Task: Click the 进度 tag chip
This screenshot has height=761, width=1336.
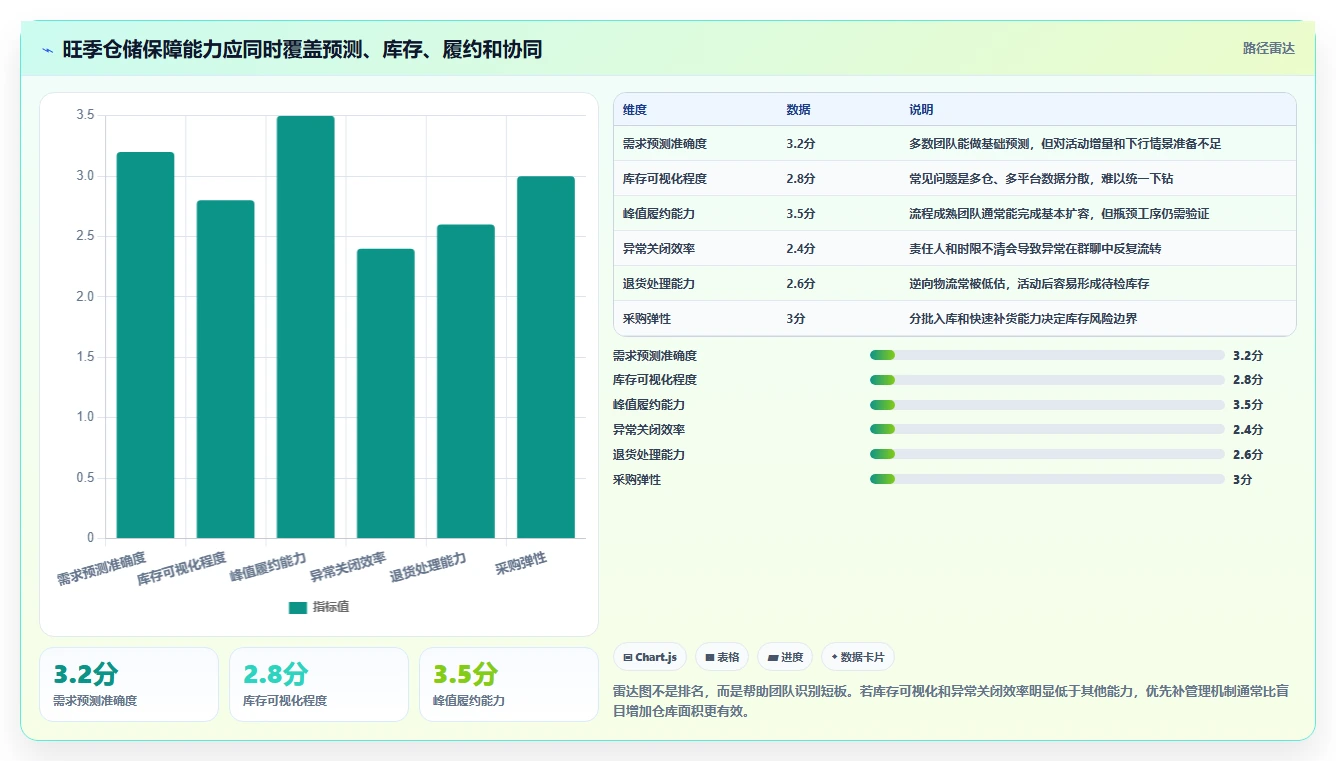Action: (785, 657)
